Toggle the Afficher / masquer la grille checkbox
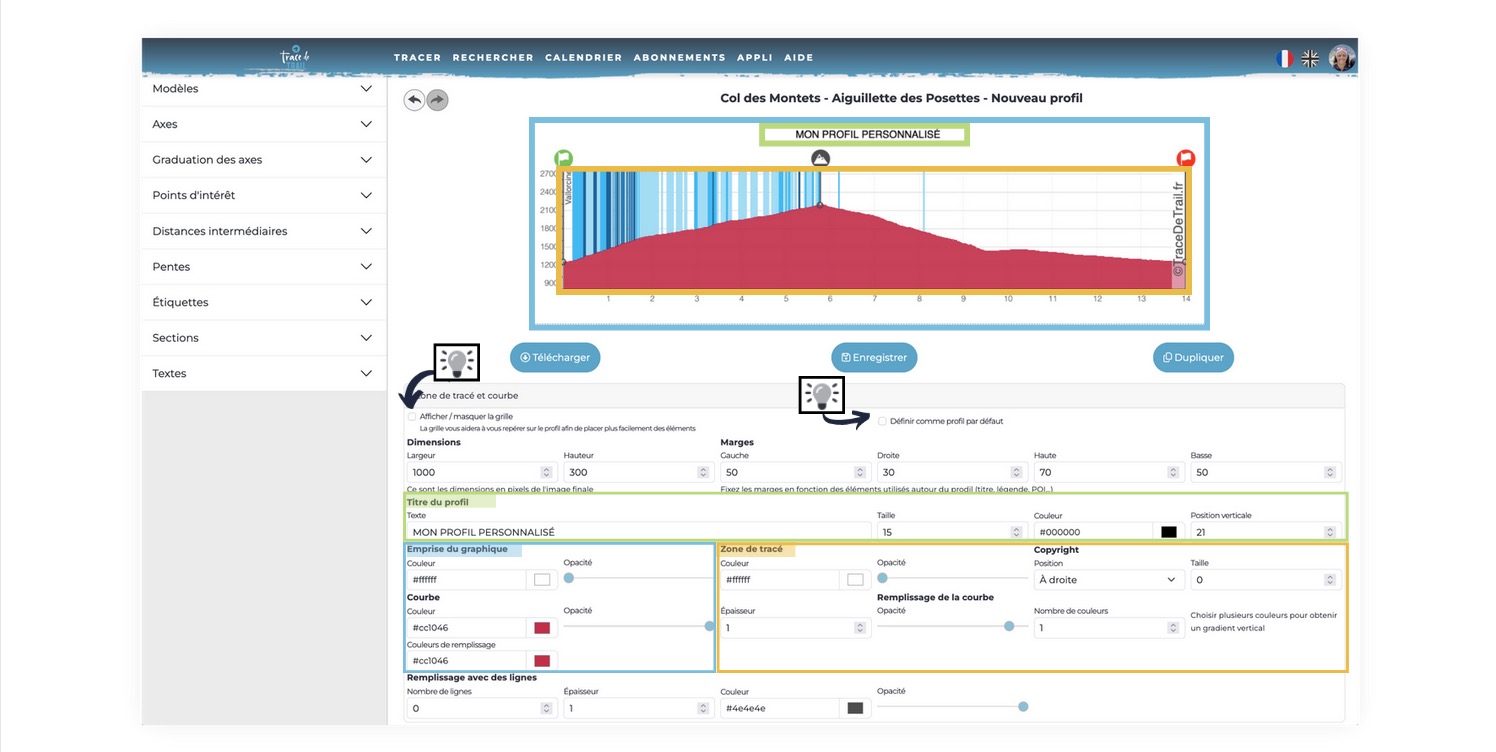 [412, 416]
